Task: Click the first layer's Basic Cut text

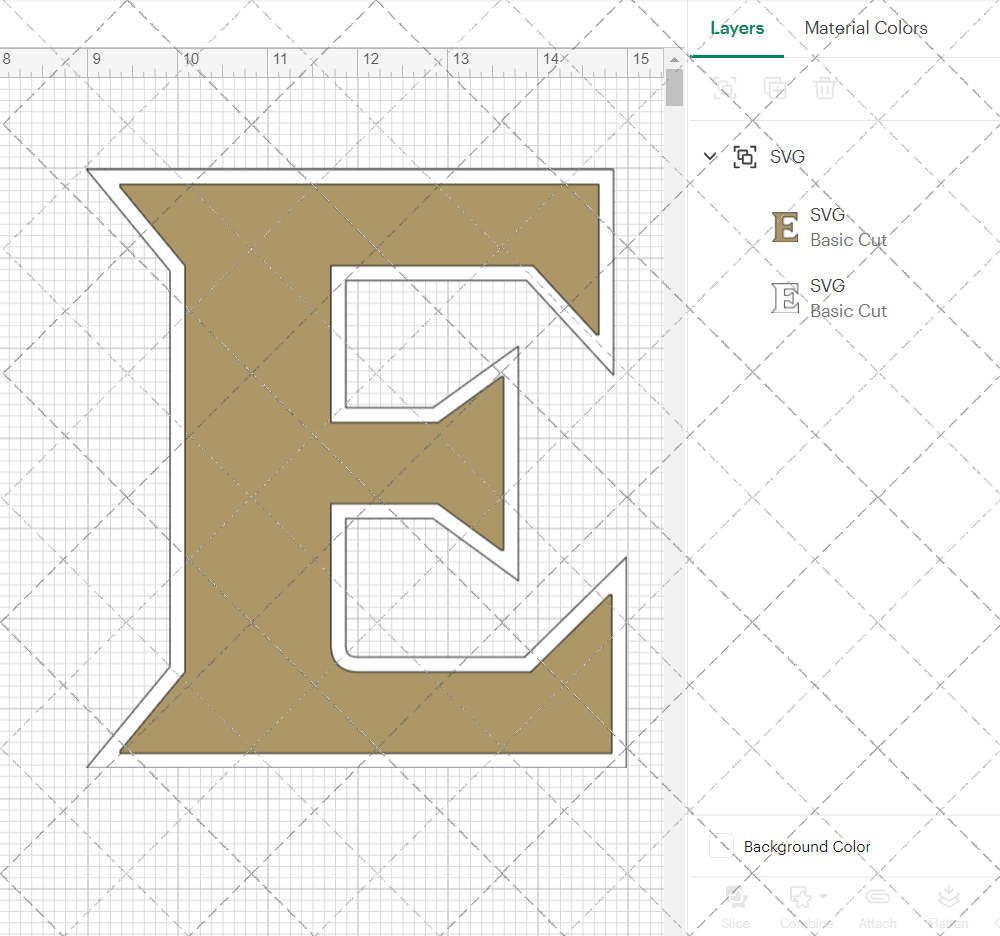Action: [x=848, y=240]
